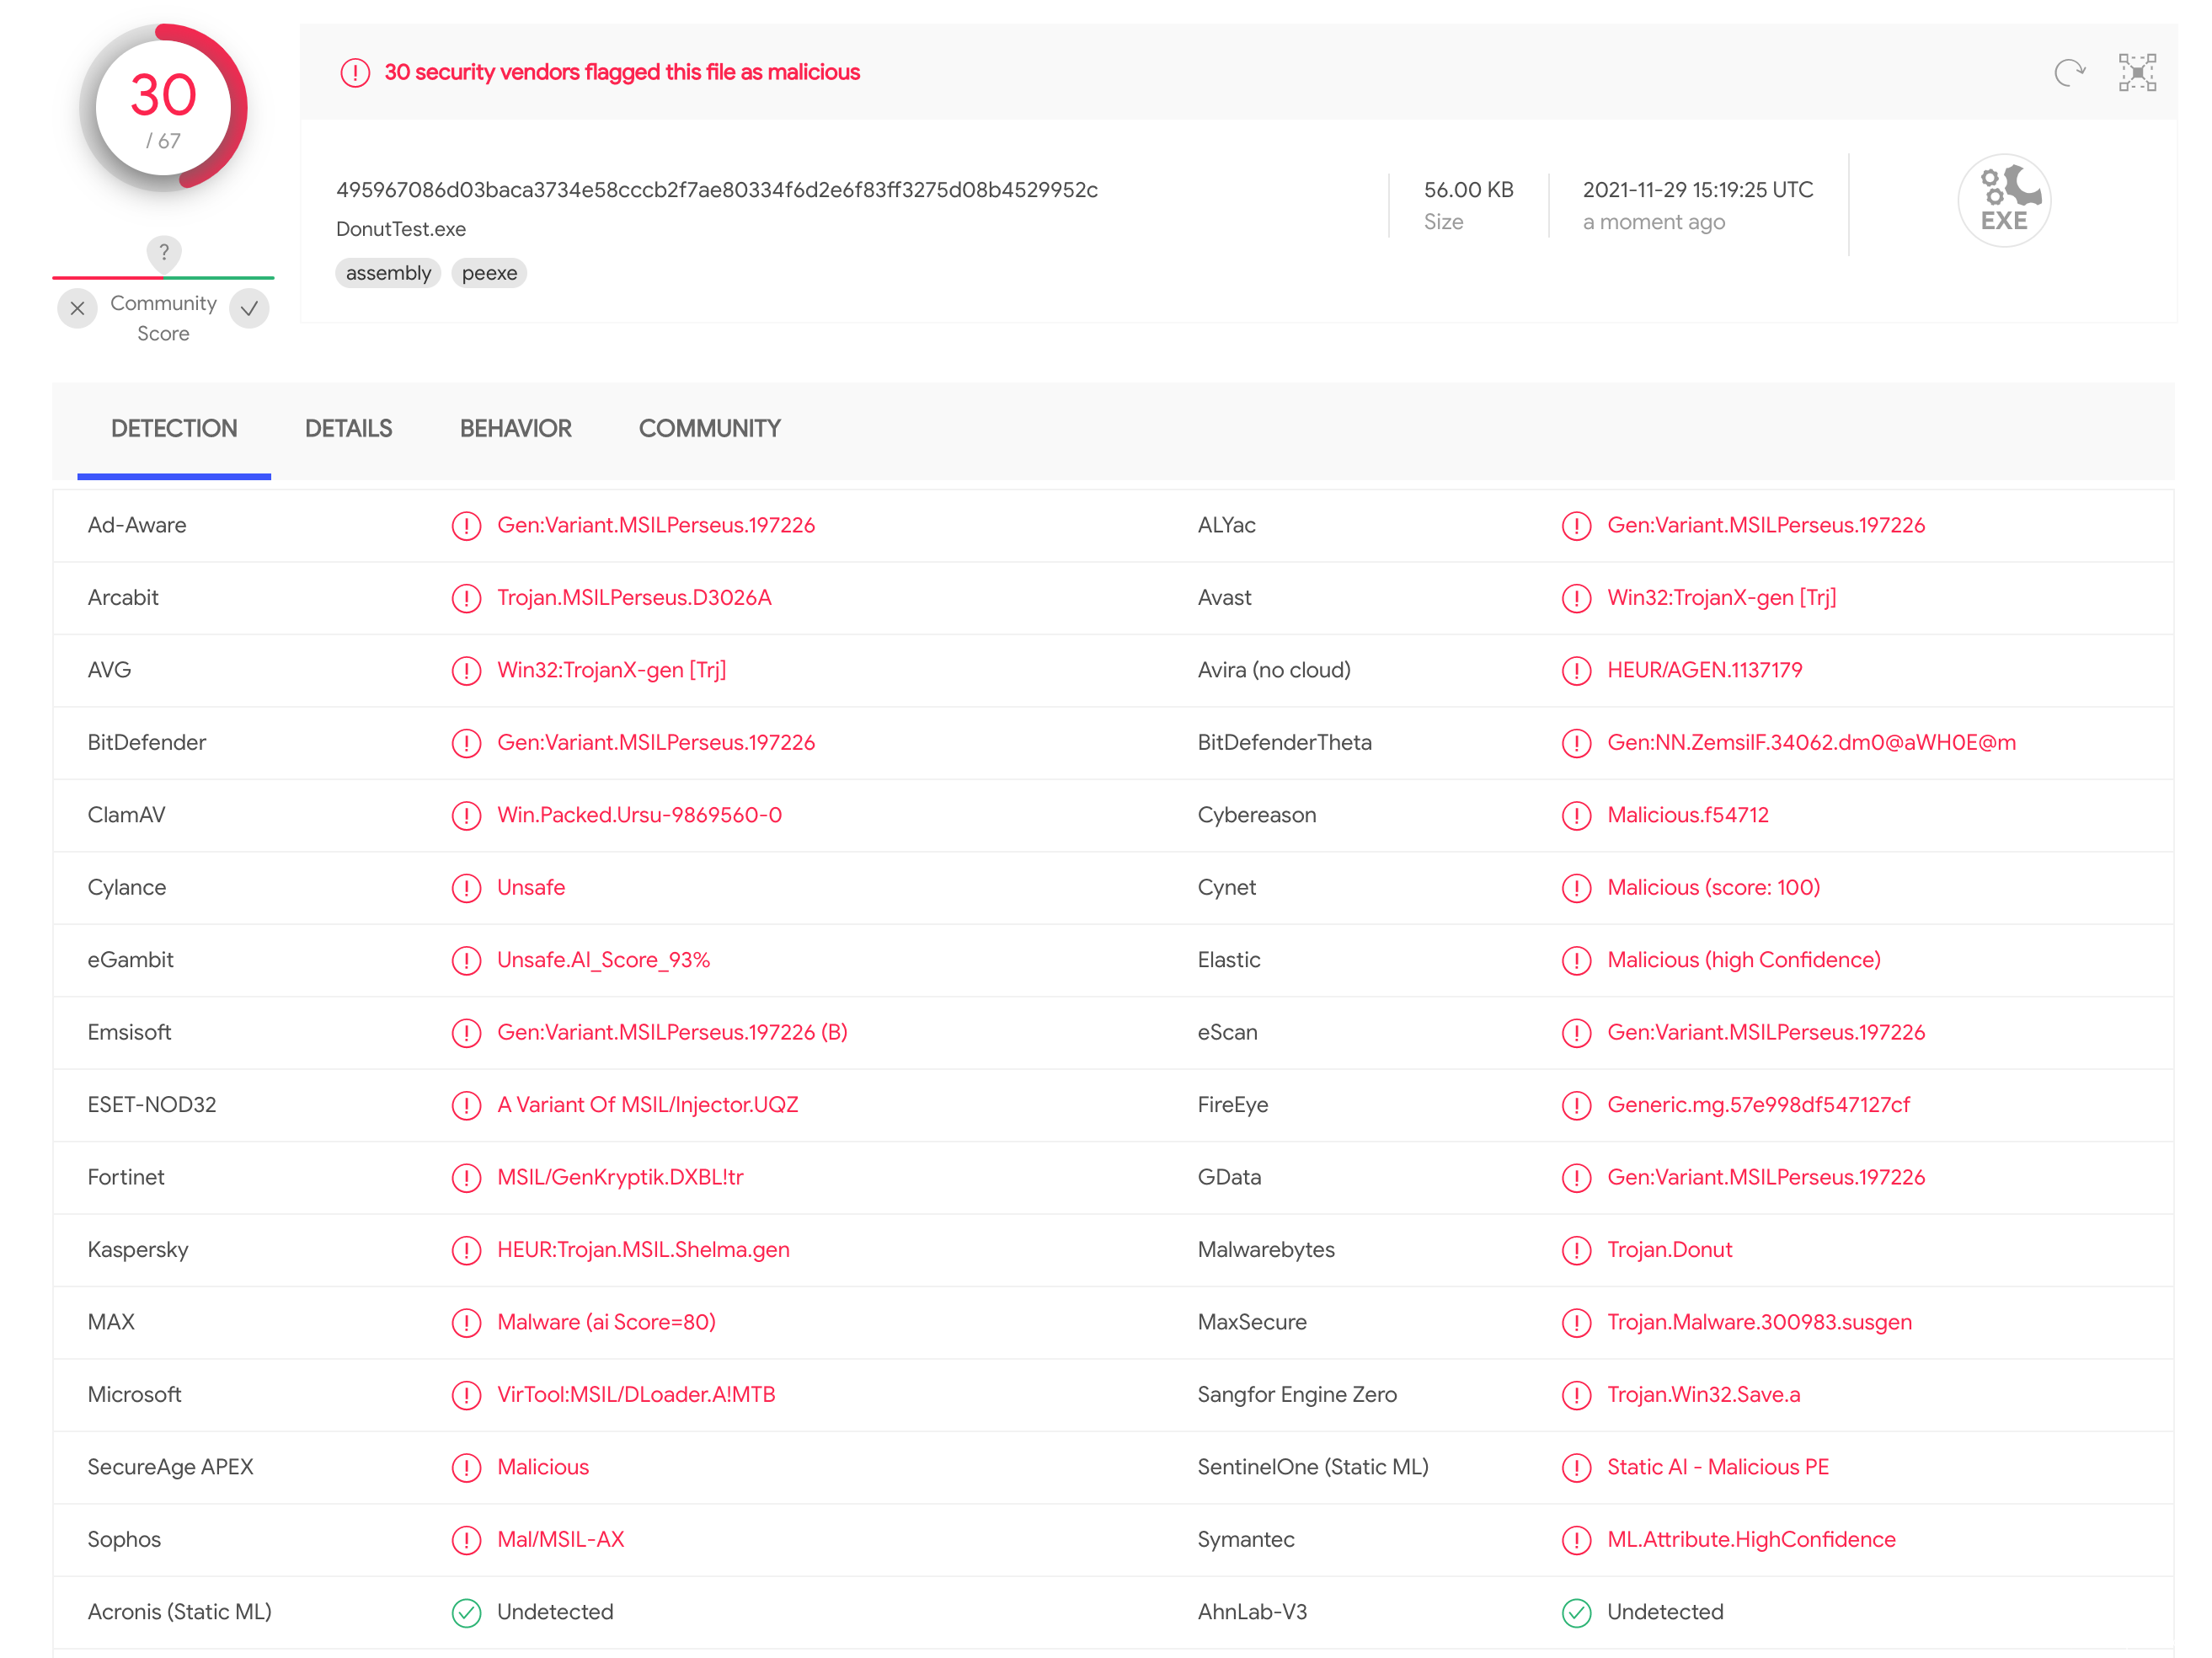Click the DonutTest.exe file name

click(401, 229)
